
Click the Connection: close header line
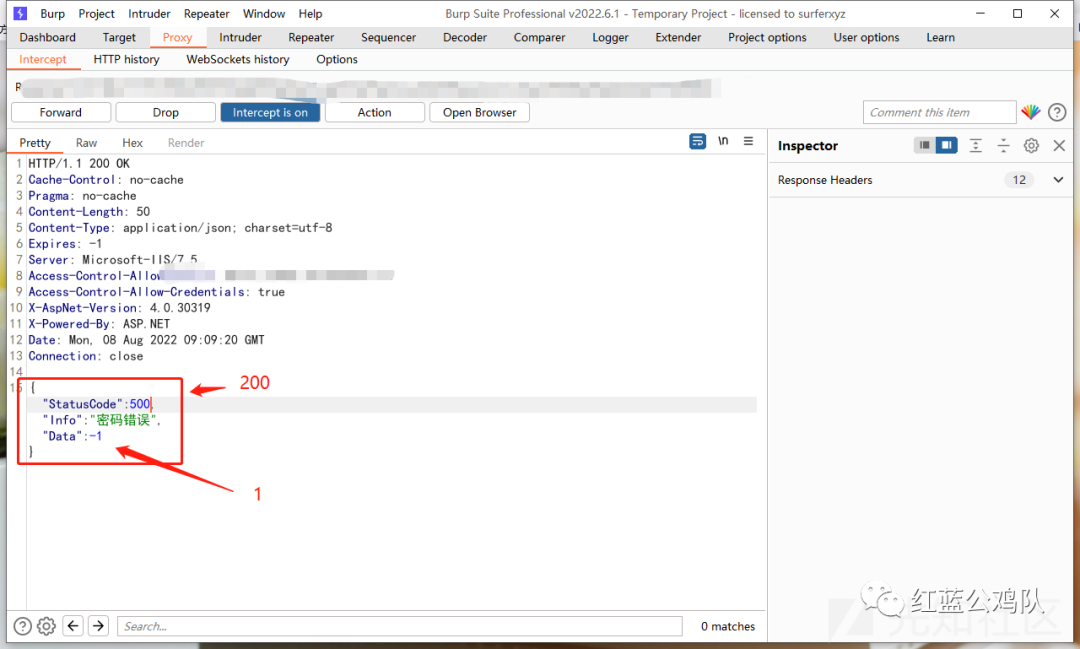click(x=85, y=356)
